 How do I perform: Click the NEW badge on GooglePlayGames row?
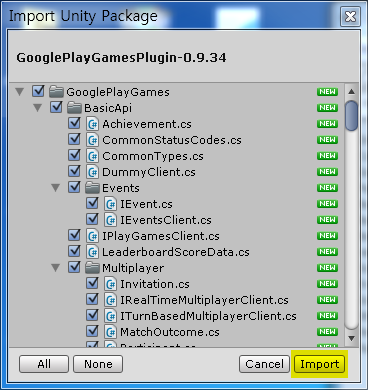(x=327, y=92)
